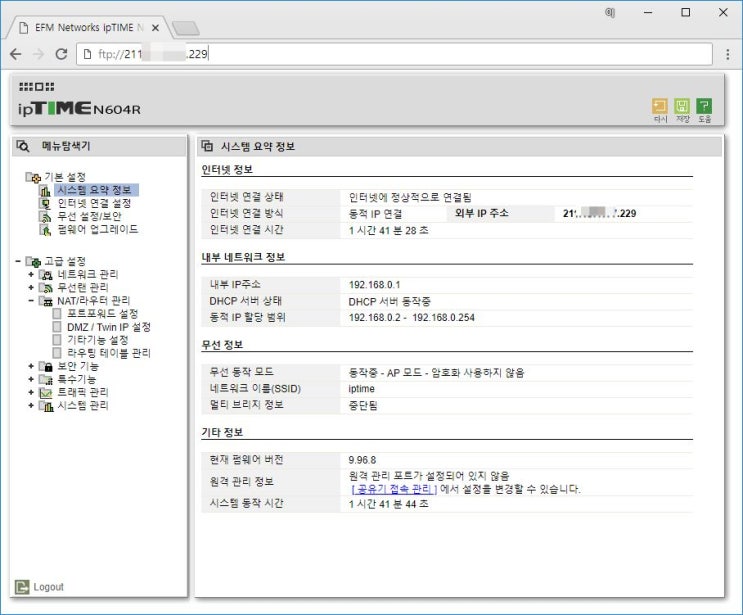Click the green save (저장) icon
The height and width of the screenshot is (615, 743).
(681, 106)
